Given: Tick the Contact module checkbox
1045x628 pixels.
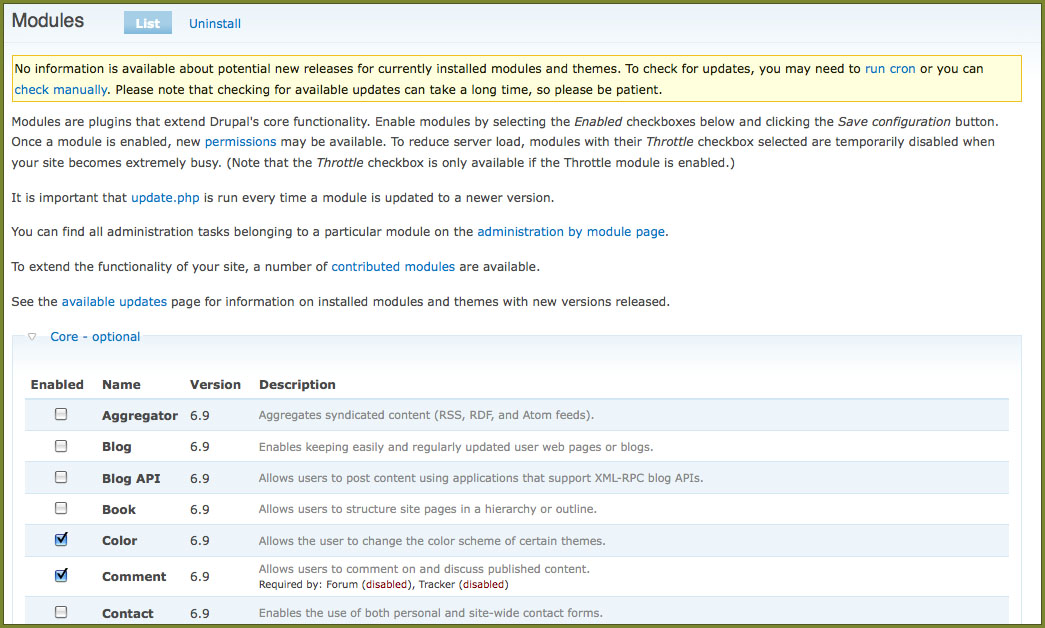Looking at the screenshot, I should click(x=61, y=612).
